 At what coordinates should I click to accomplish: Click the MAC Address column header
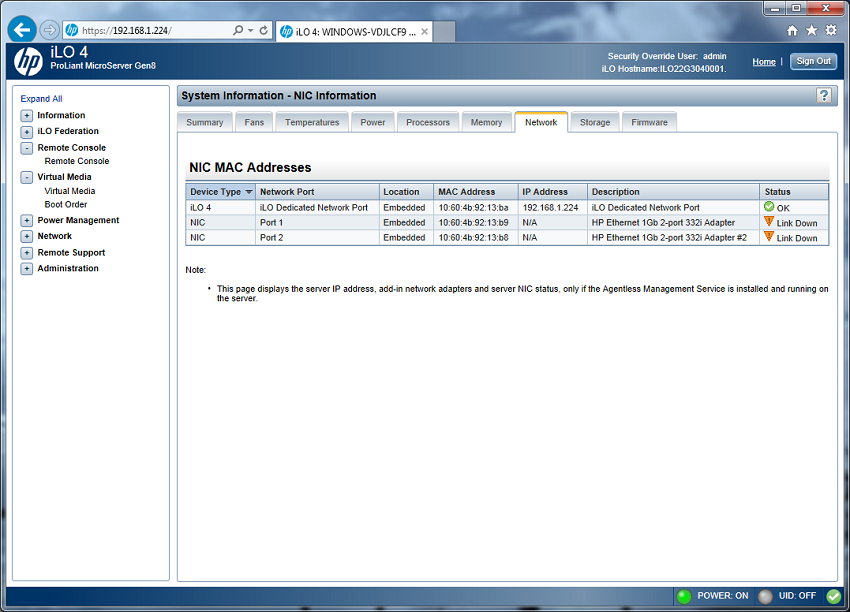tap(475, 192)
